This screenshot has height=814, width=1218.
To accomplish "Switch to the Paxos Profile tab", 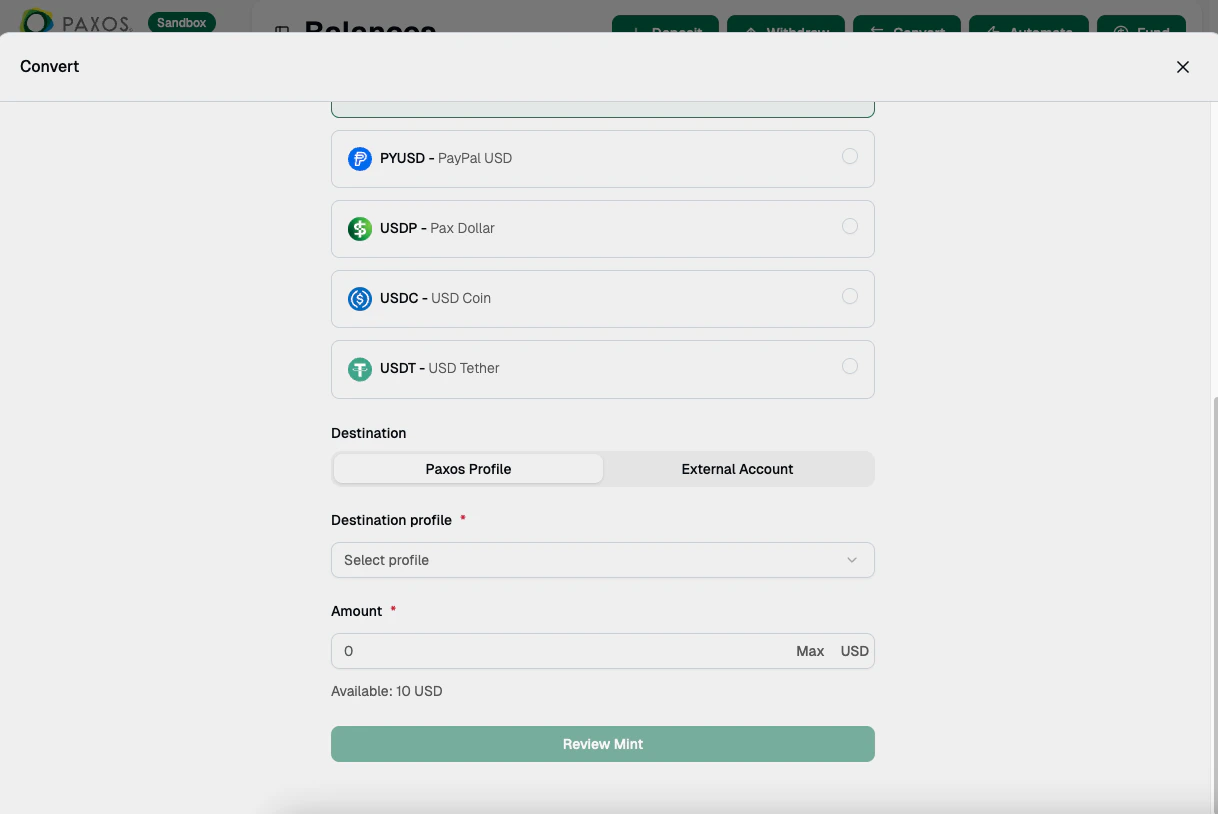I will pos(468,468).
